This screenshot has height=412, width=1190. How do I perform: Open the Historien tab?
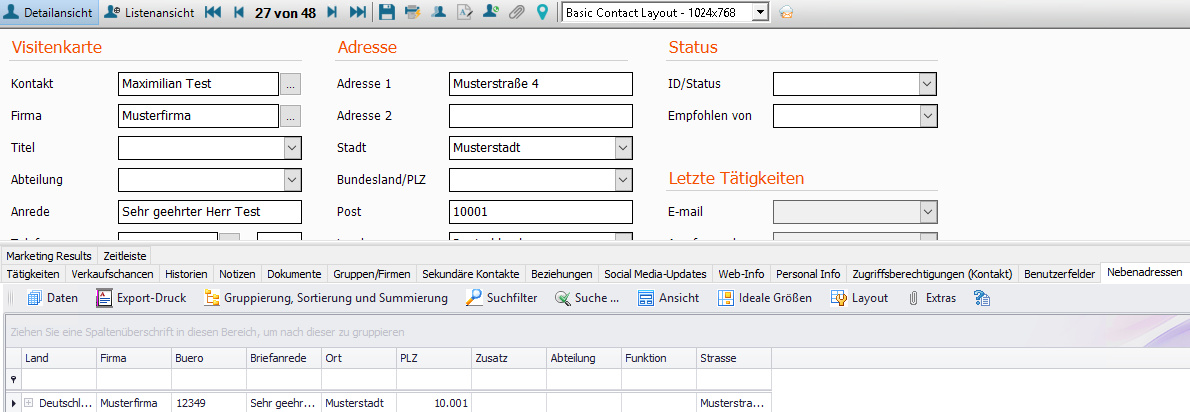[187, 274]
